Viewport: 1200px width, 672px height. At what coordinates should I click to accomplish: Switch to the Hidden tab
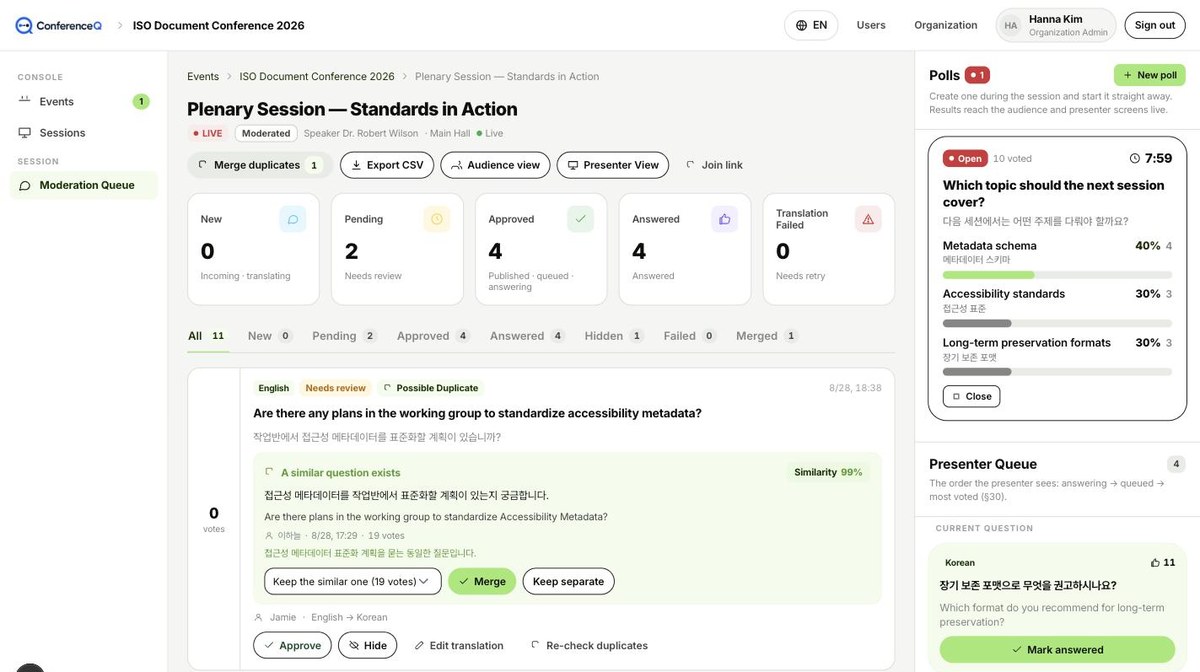[x=614, y=336]
